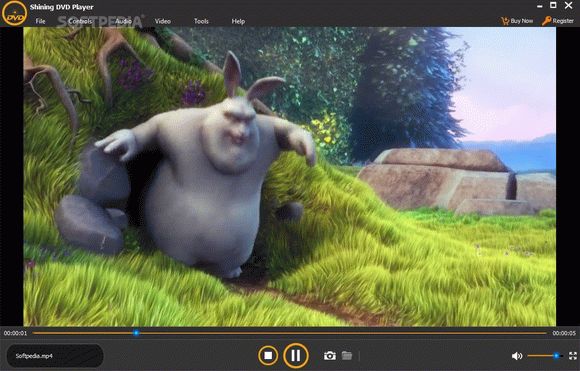Mute audio with the speaker icon
Image resolution: width=580 pixels, height=371 pixels.
(x=517, y=356)
